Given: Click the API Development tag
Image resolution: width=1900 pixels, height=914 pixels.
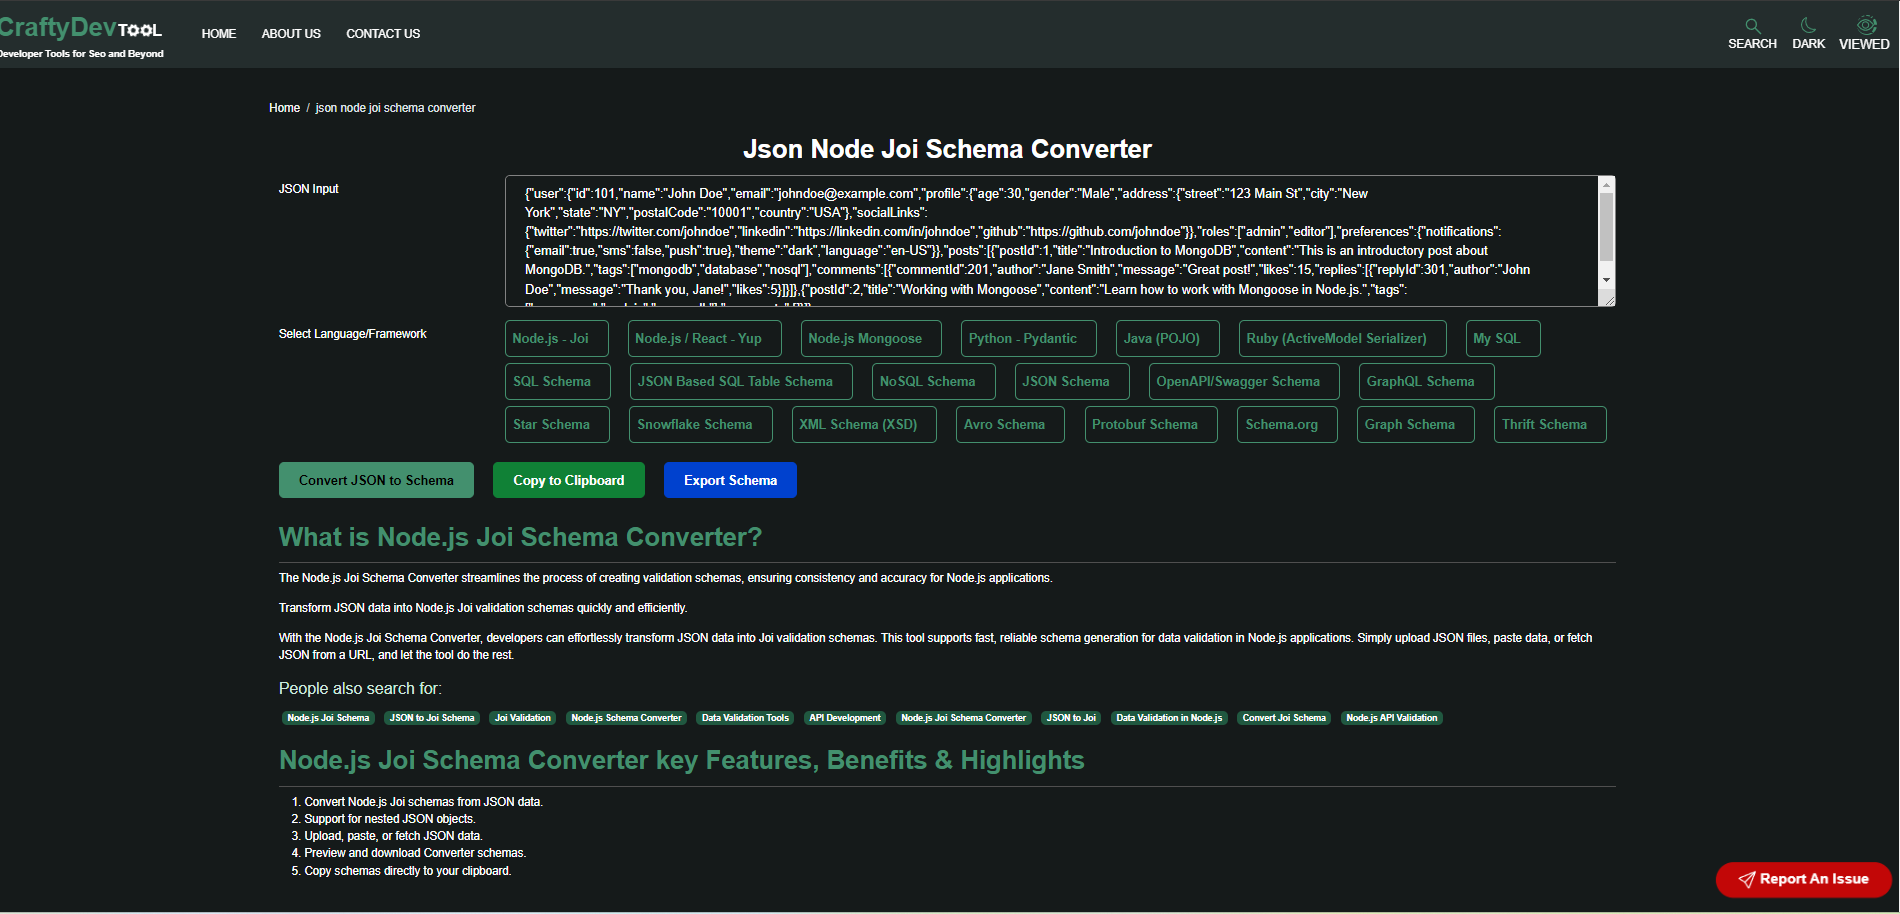Looking at the screenshot, I should 845,718.
